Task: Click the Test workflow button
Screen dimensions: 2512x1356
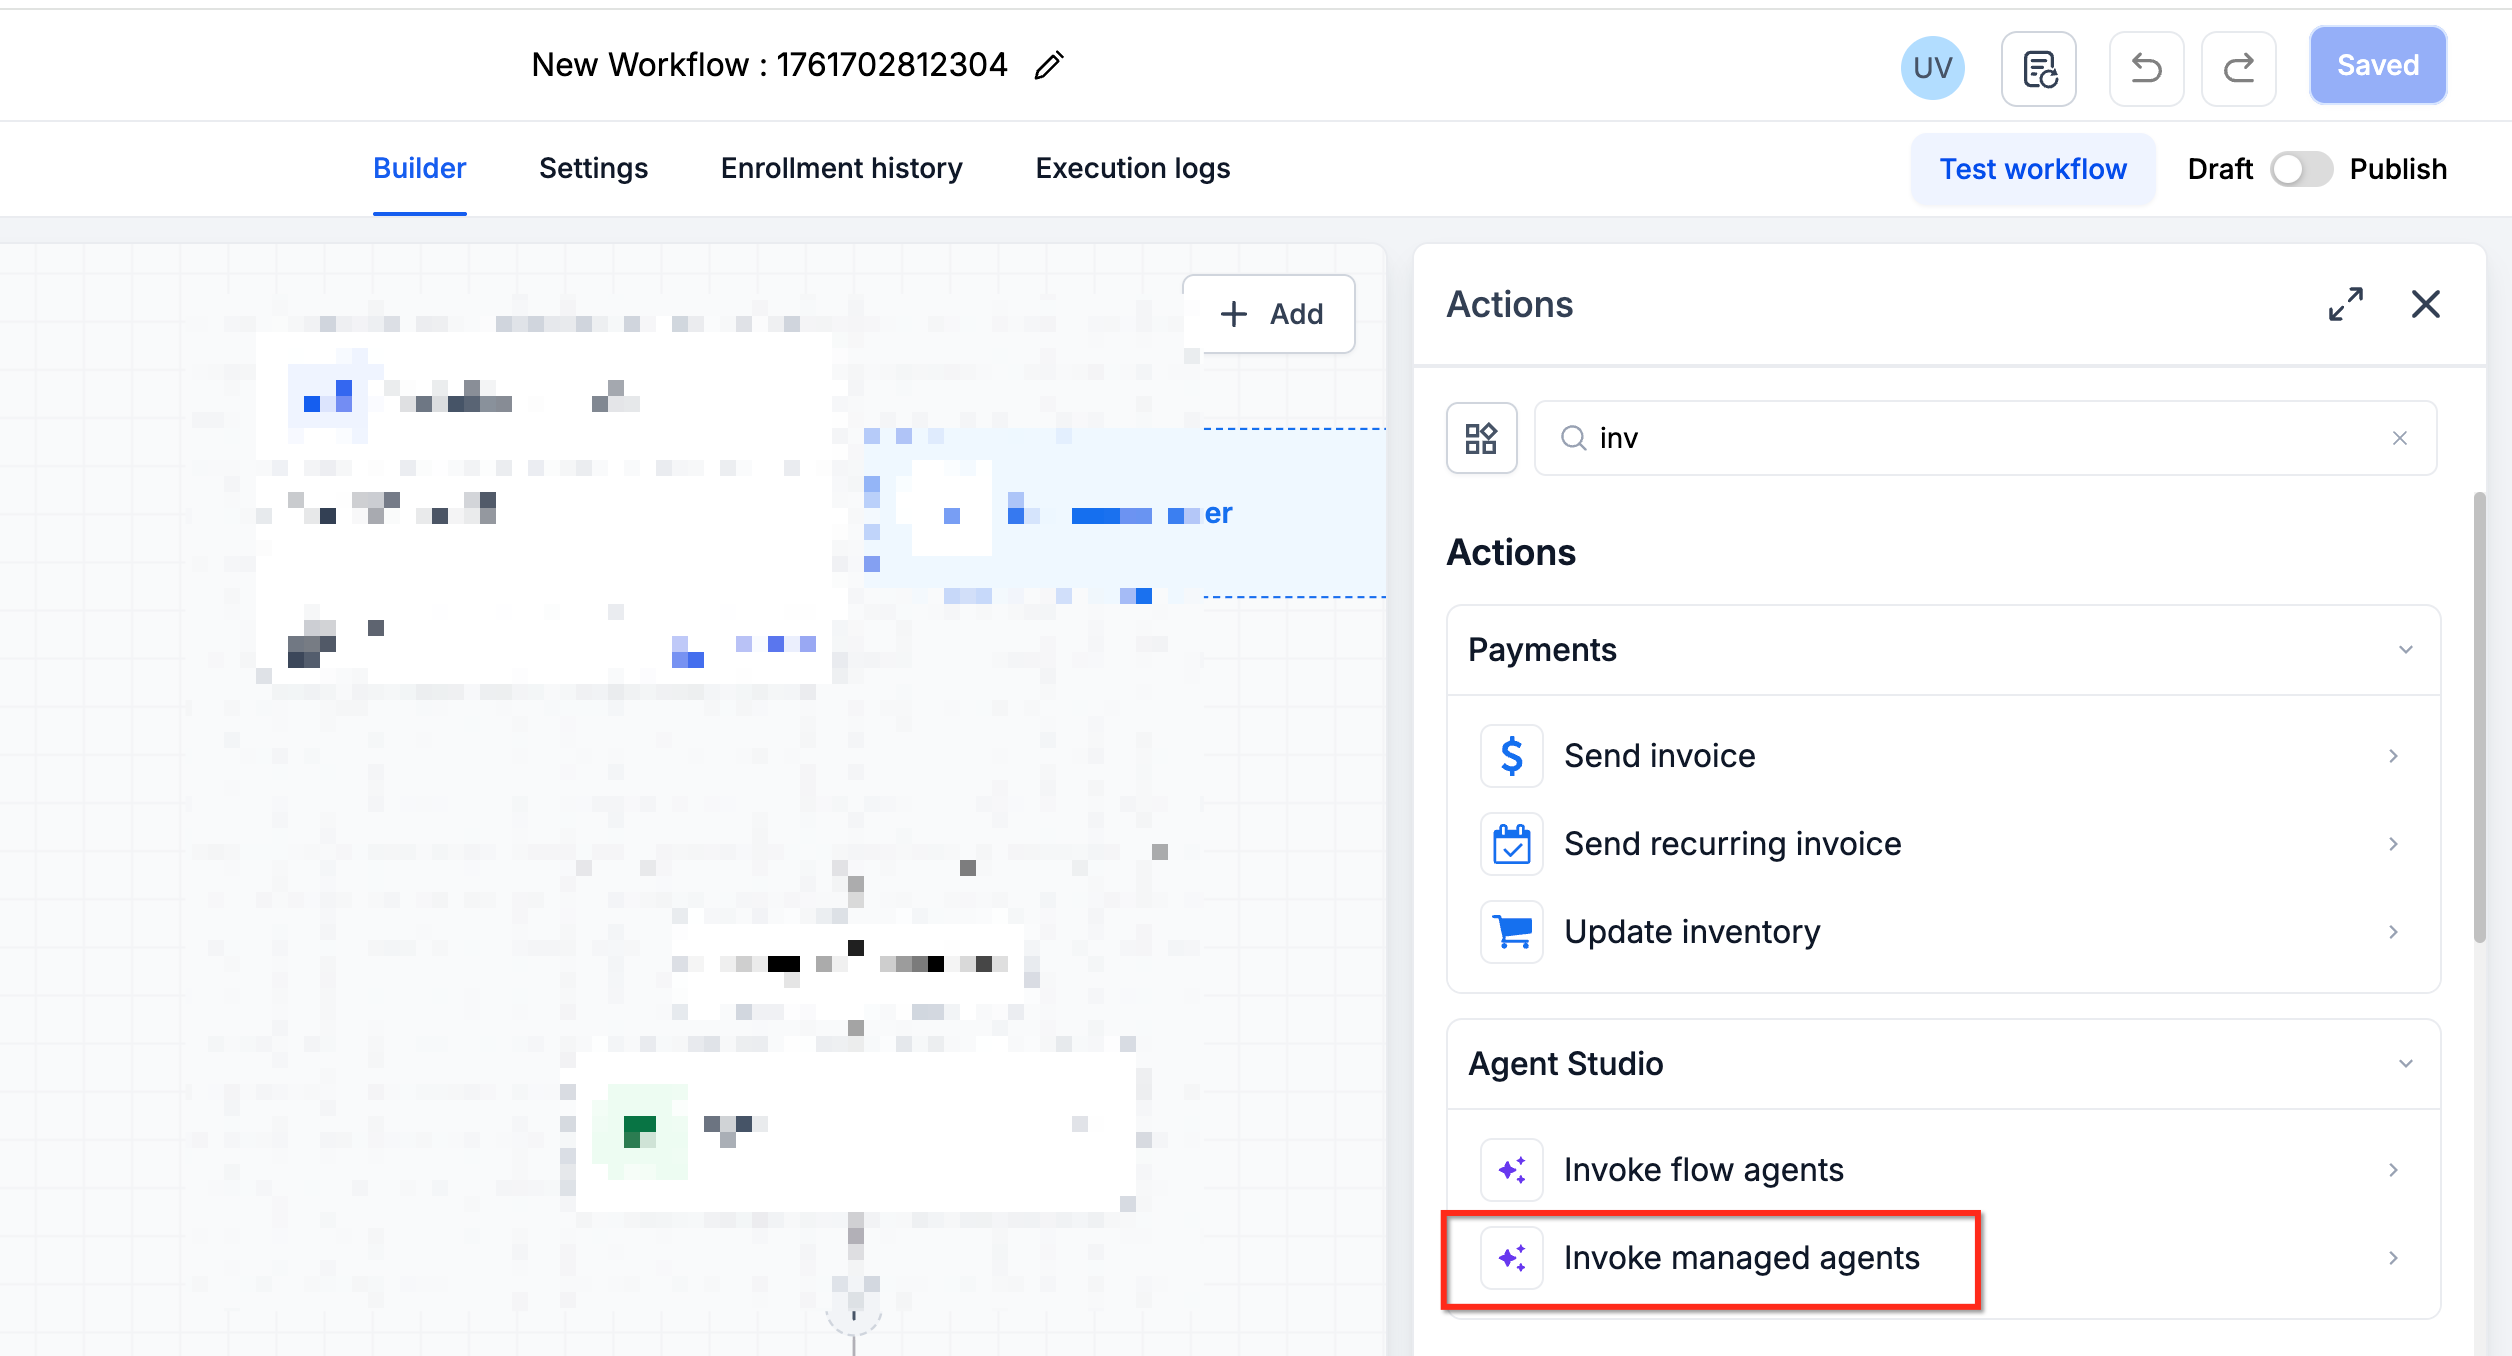Action: [x=2032, y=169]
